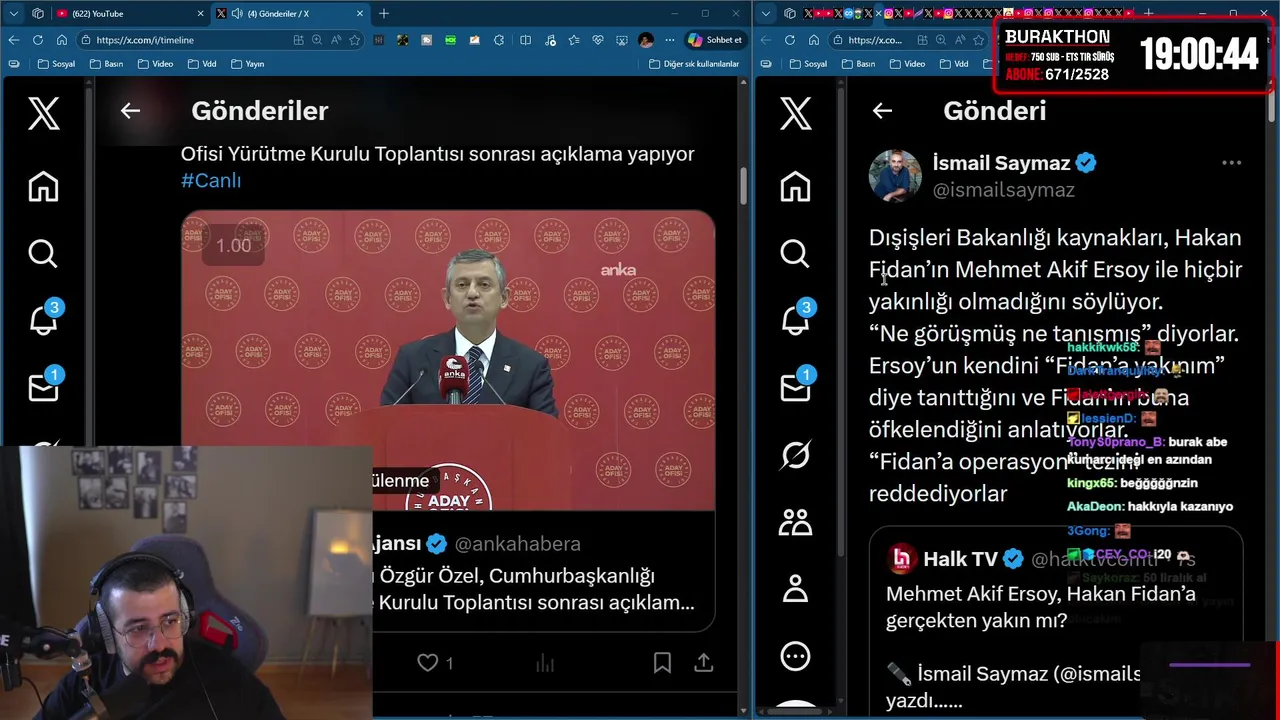Open search in left window X sidebar
The height and width of the screenshot is (720, 1280).
tap(43, 254)
